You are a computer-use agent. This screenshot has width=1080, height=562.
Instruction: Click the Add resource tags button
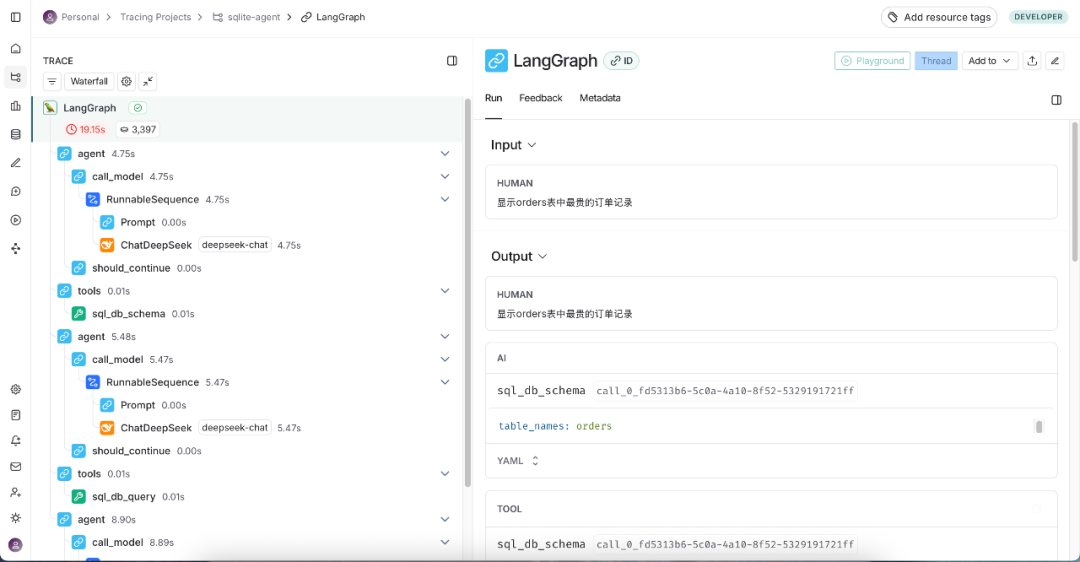pos(939,17)
